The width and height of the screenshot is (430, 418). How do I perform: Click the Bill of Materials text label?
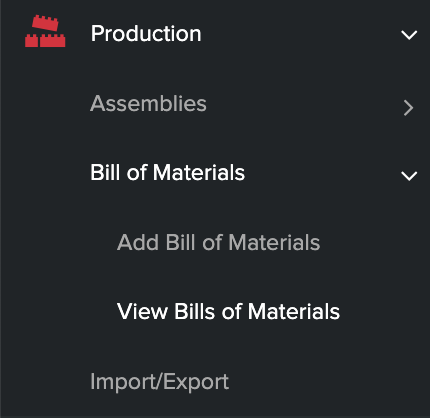click(x=168, y=173)
